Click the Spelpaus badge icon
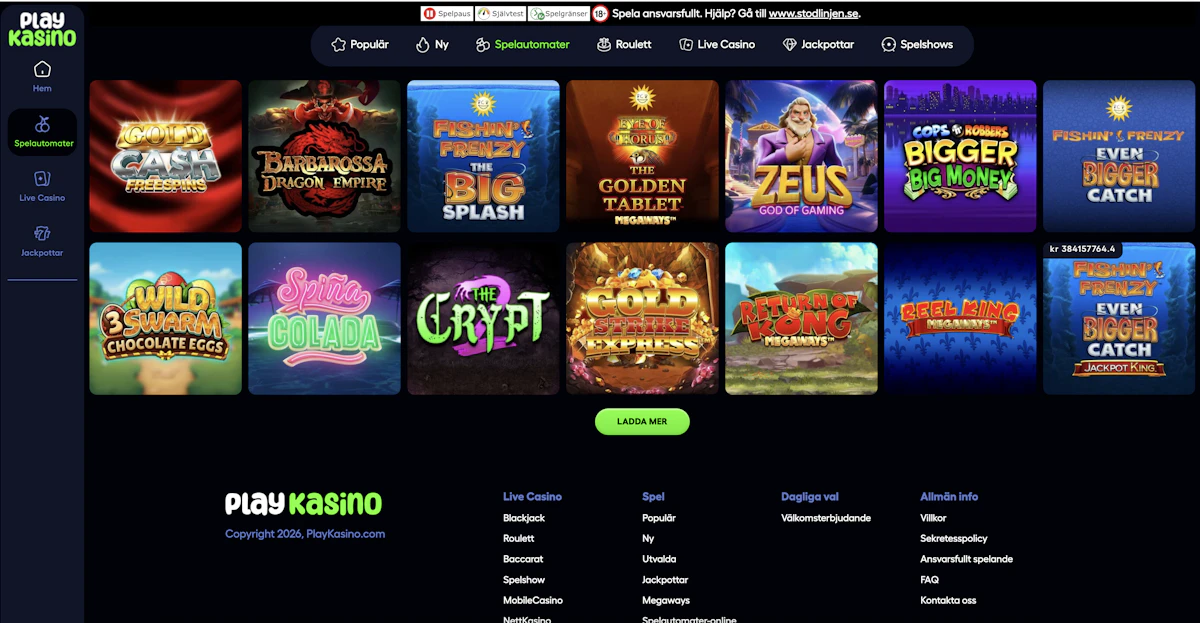Screen dimensions: 1200x623 [447, 14]
